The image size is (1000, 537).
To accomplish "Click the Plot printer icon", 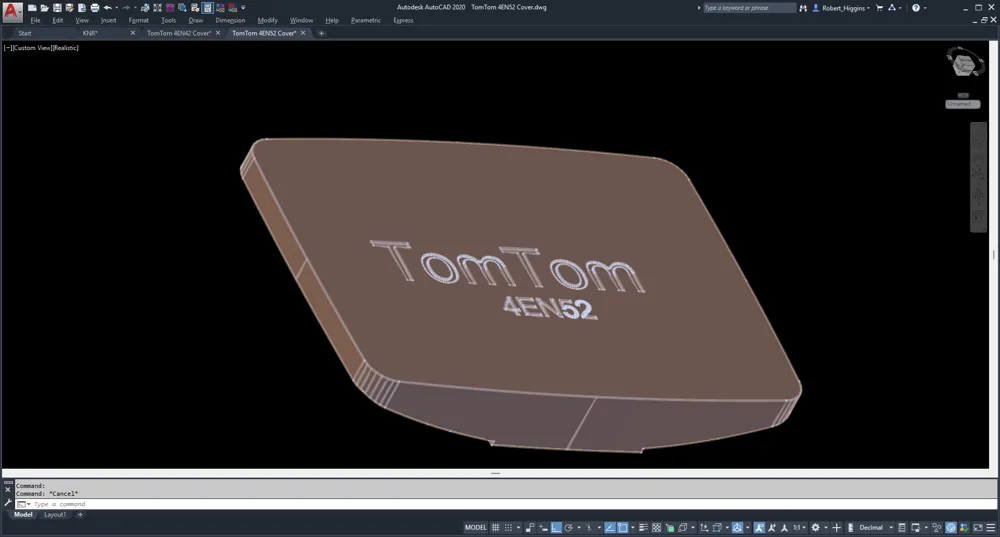I will (94, 8).
